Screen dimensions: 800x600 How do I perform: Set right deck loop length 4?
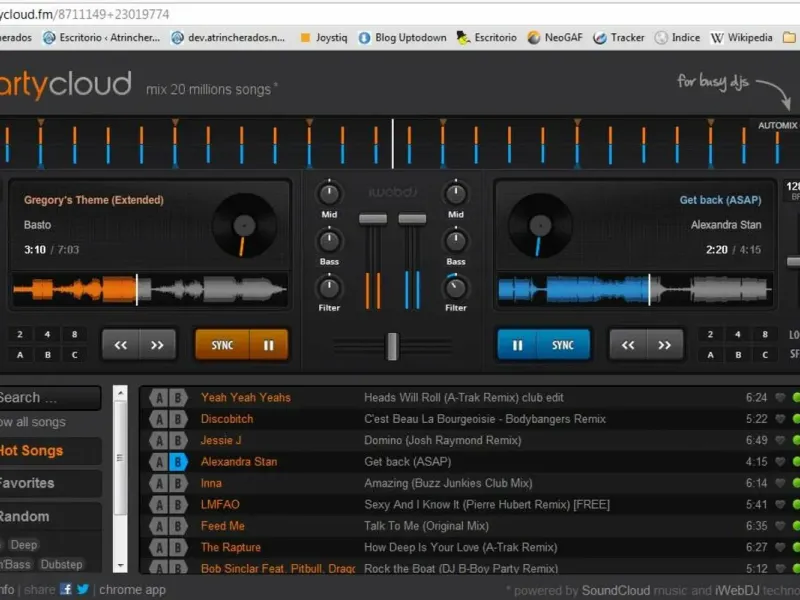coord(738,334)
